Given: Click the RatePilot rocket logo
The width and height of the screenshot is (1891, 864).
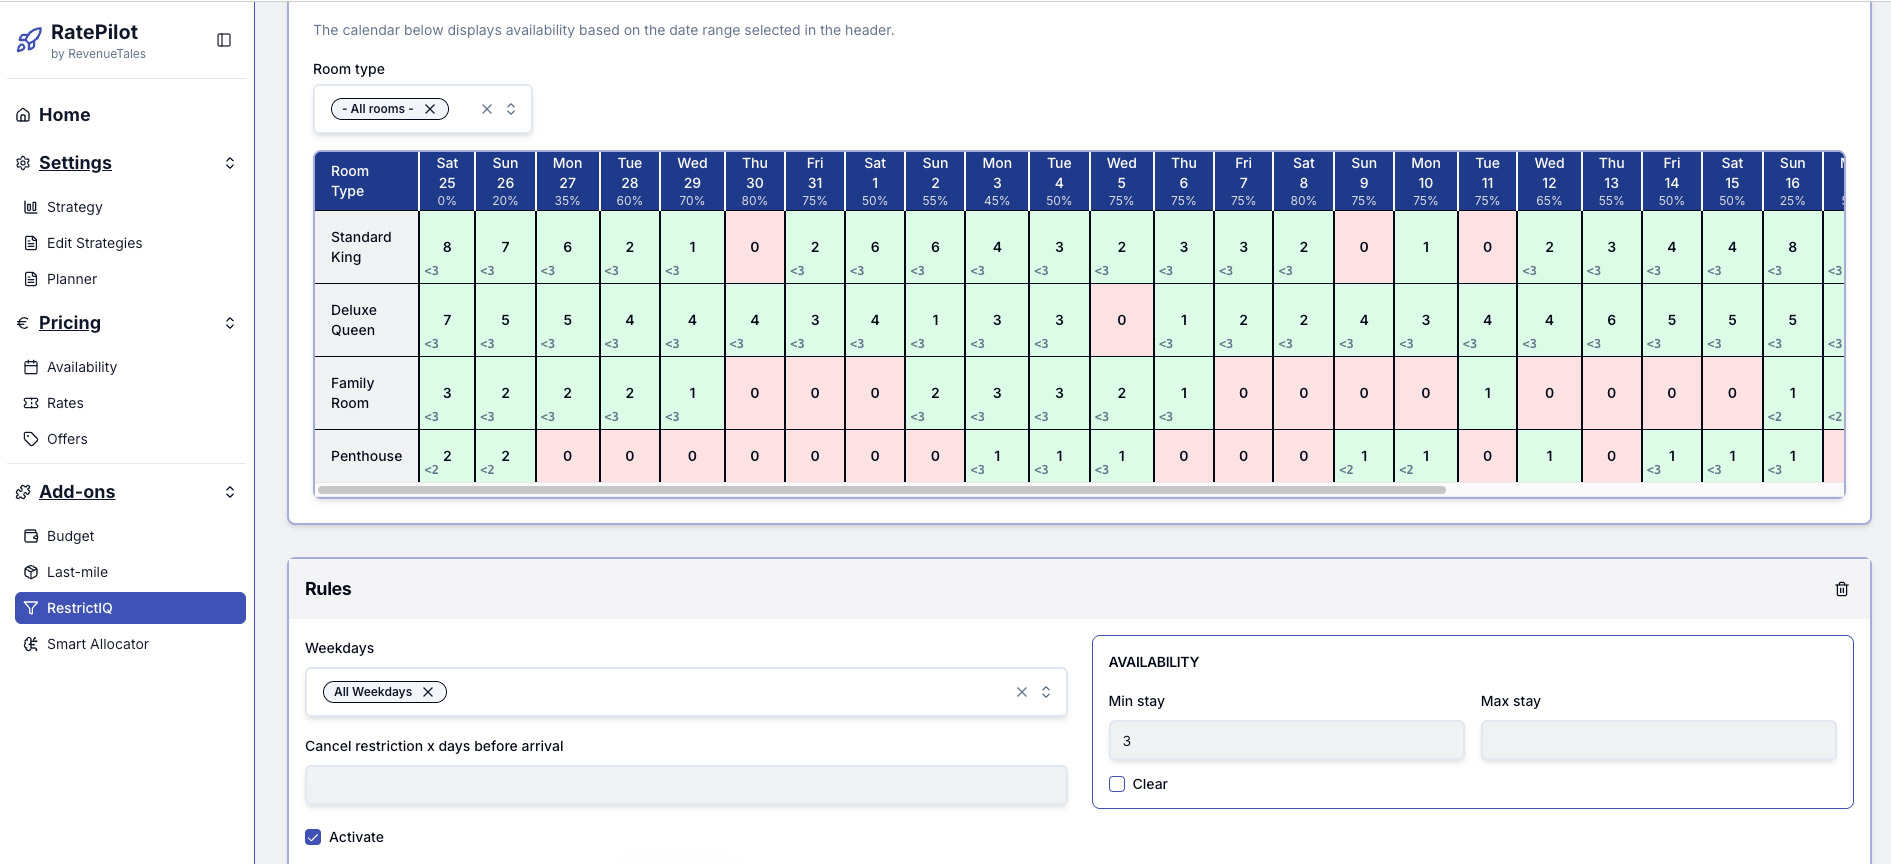Looking at the screenshot, I should coord(29,40).
